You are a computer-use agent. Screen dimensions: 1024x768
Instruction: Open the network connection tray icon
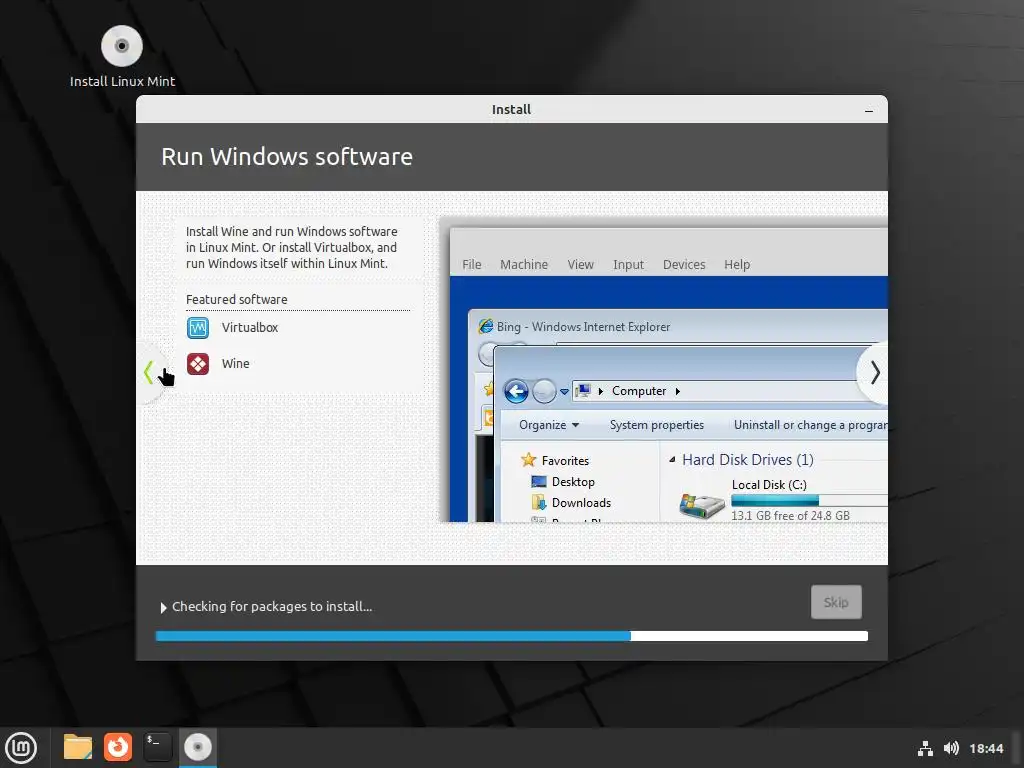coord(925,748)
